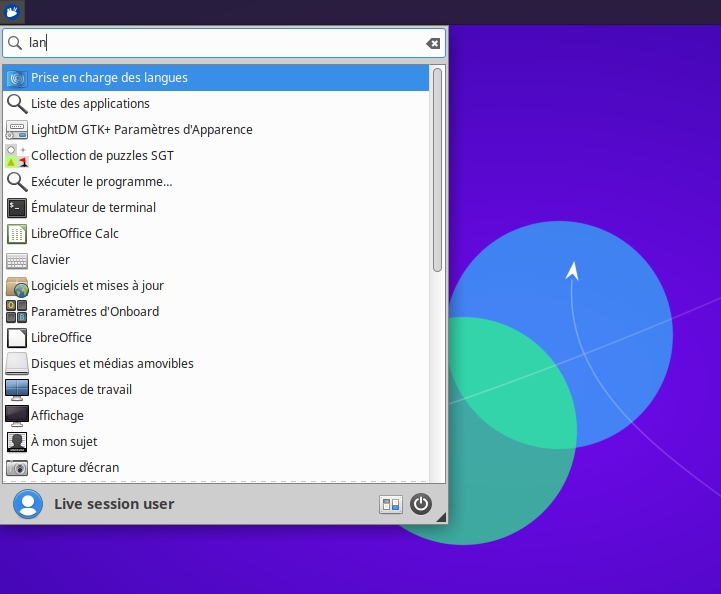Open Paramètres d'Onboard icon
This screenshot has width=721, height=594.
click(x=17, y=312)
